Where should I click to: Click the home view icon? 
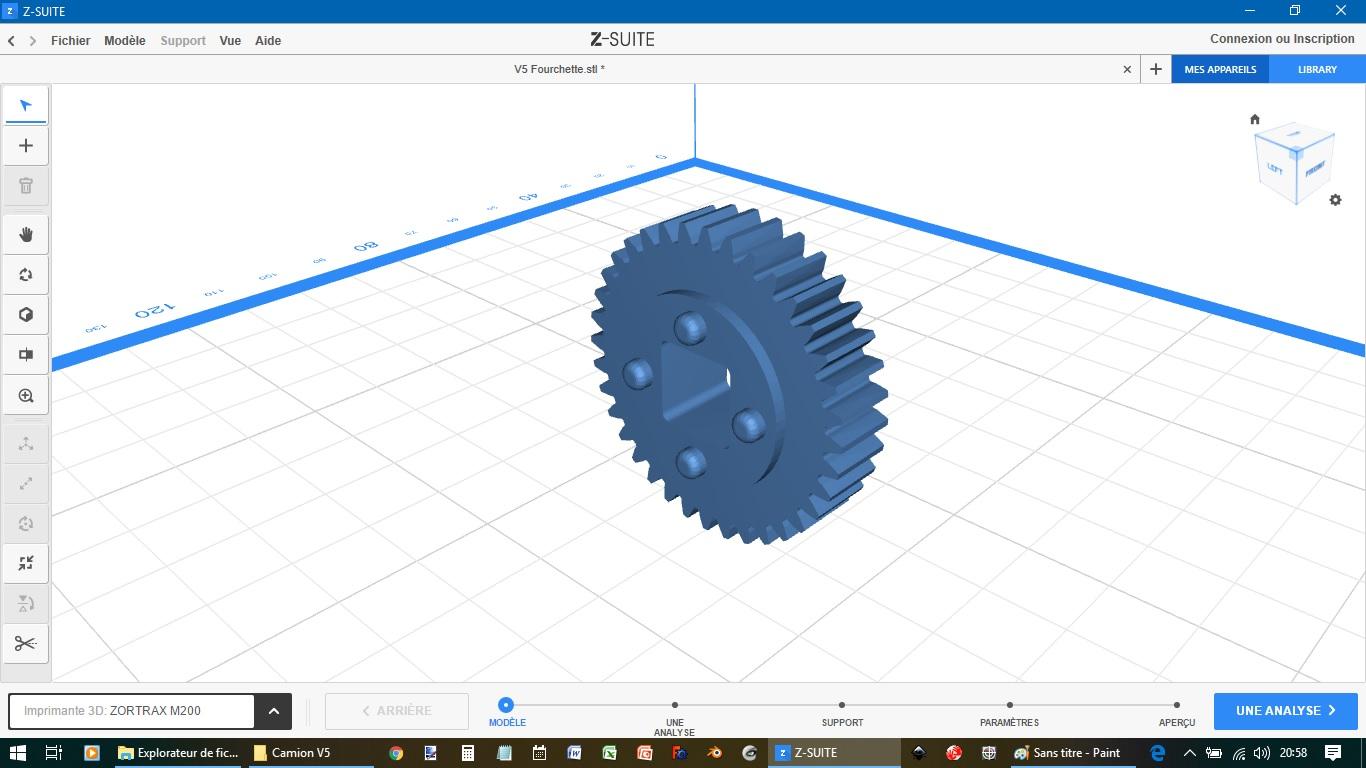coord(1255,119)
